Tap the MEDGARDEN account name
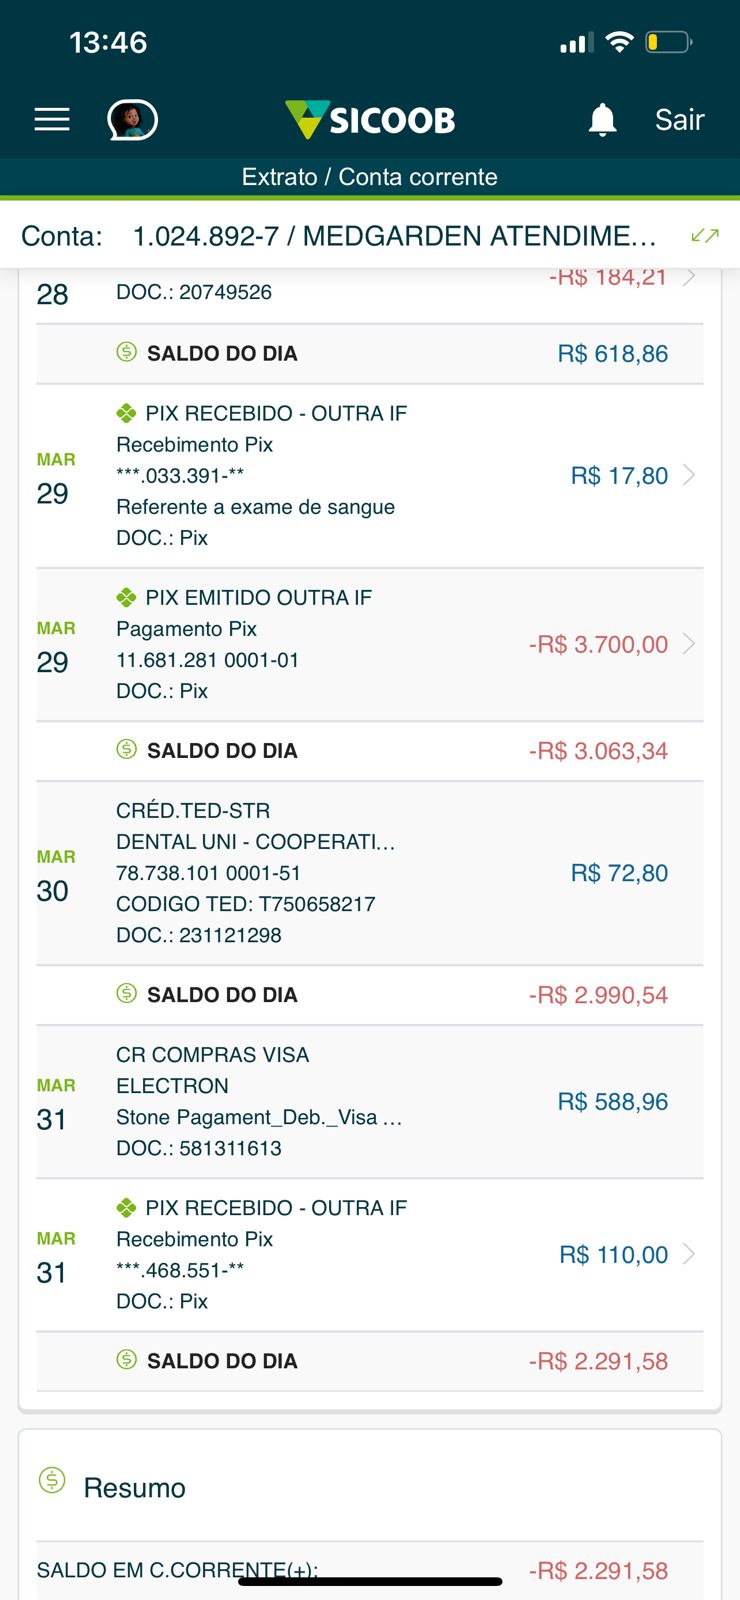740x1600 pixels. (478, 236)
